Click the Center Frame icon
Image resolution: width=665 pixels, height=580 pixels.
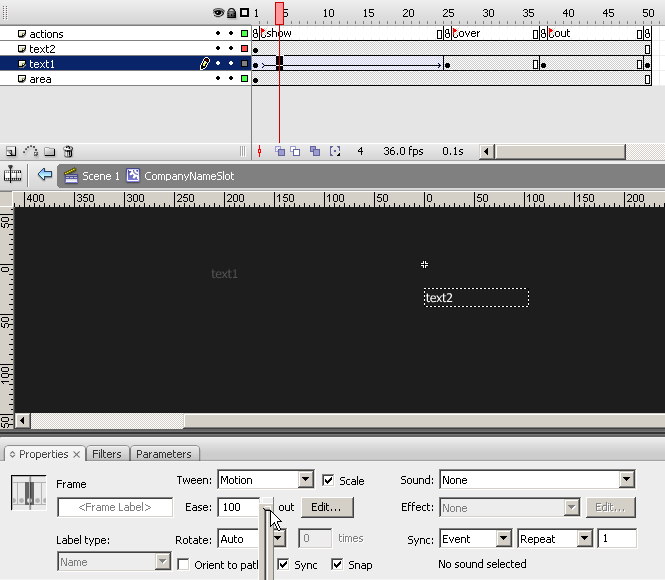pyautogui.click(x=259, y=152)
